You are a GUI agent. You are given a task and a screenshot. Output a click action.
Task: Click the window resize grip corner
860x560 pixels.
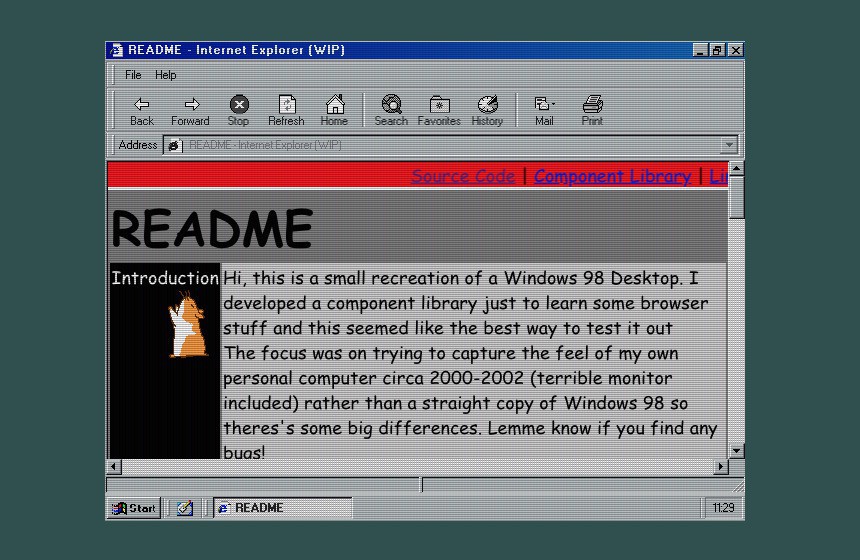(738, 486)
